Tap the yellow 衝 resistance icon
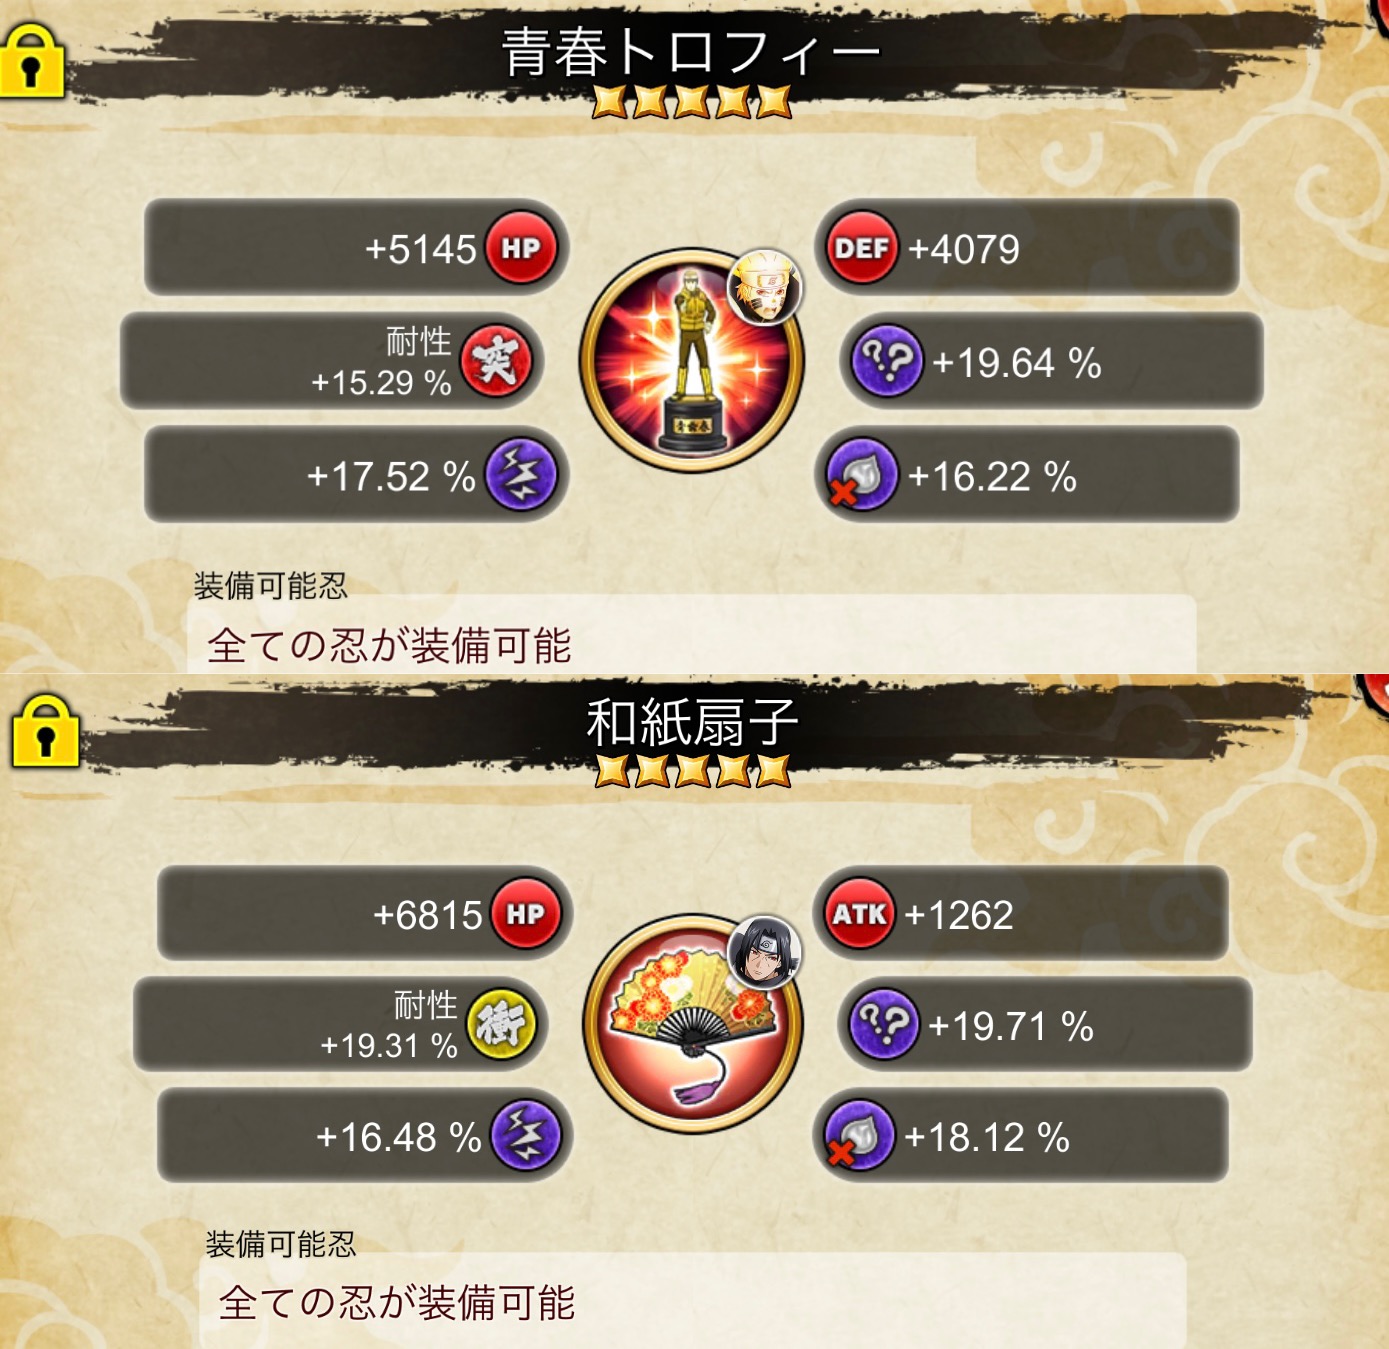This screenshot has width=1389, height=1349. point(501,1024)
